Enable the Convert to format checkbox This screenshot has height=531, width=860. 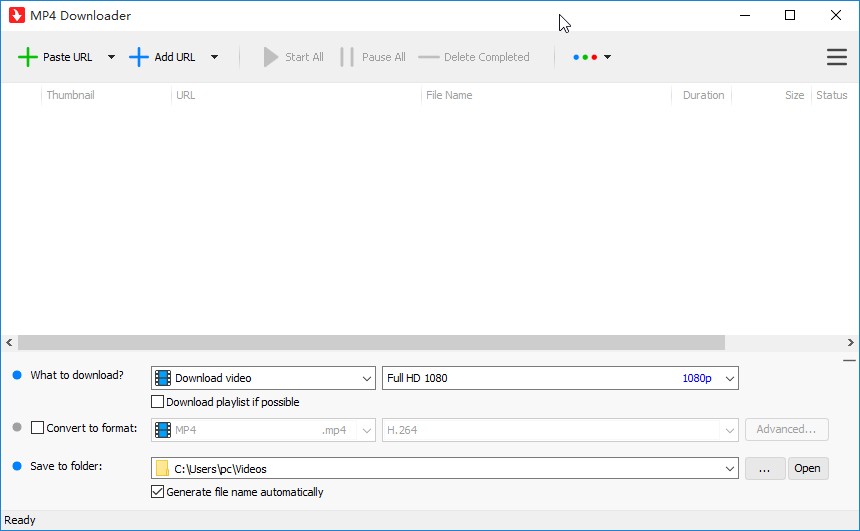tap(37, 427)
